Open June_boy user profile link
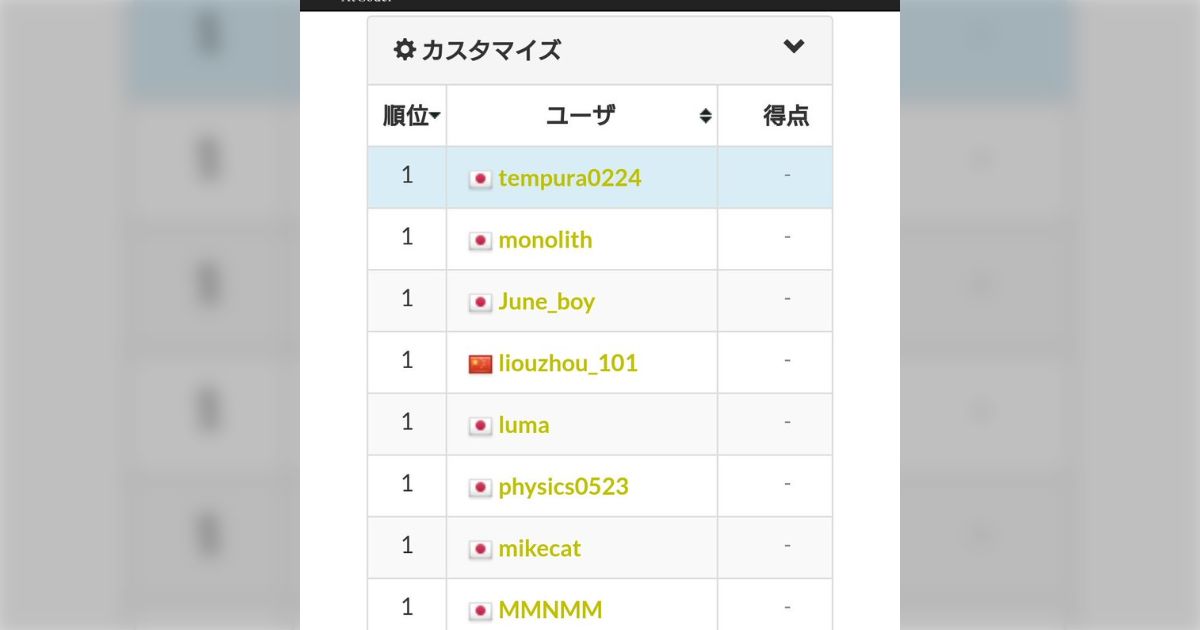Viewport: 1200px width, 630px height. point(546,302)
